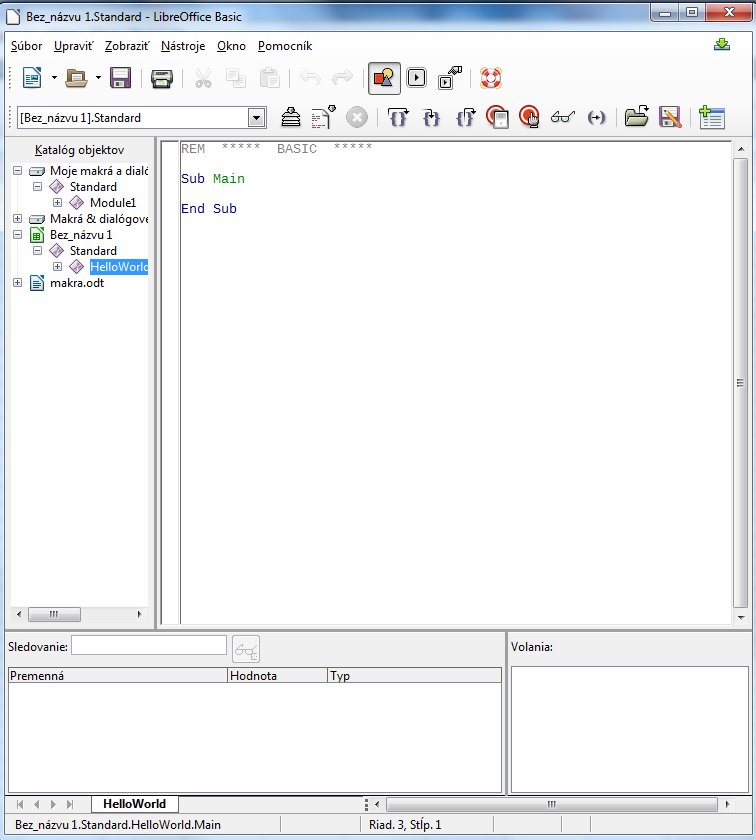Viewport: 756px width, 840px height.
Task: Click the disabled Stop macro icon
Action: pyautogui.click(x=357, y=117)
